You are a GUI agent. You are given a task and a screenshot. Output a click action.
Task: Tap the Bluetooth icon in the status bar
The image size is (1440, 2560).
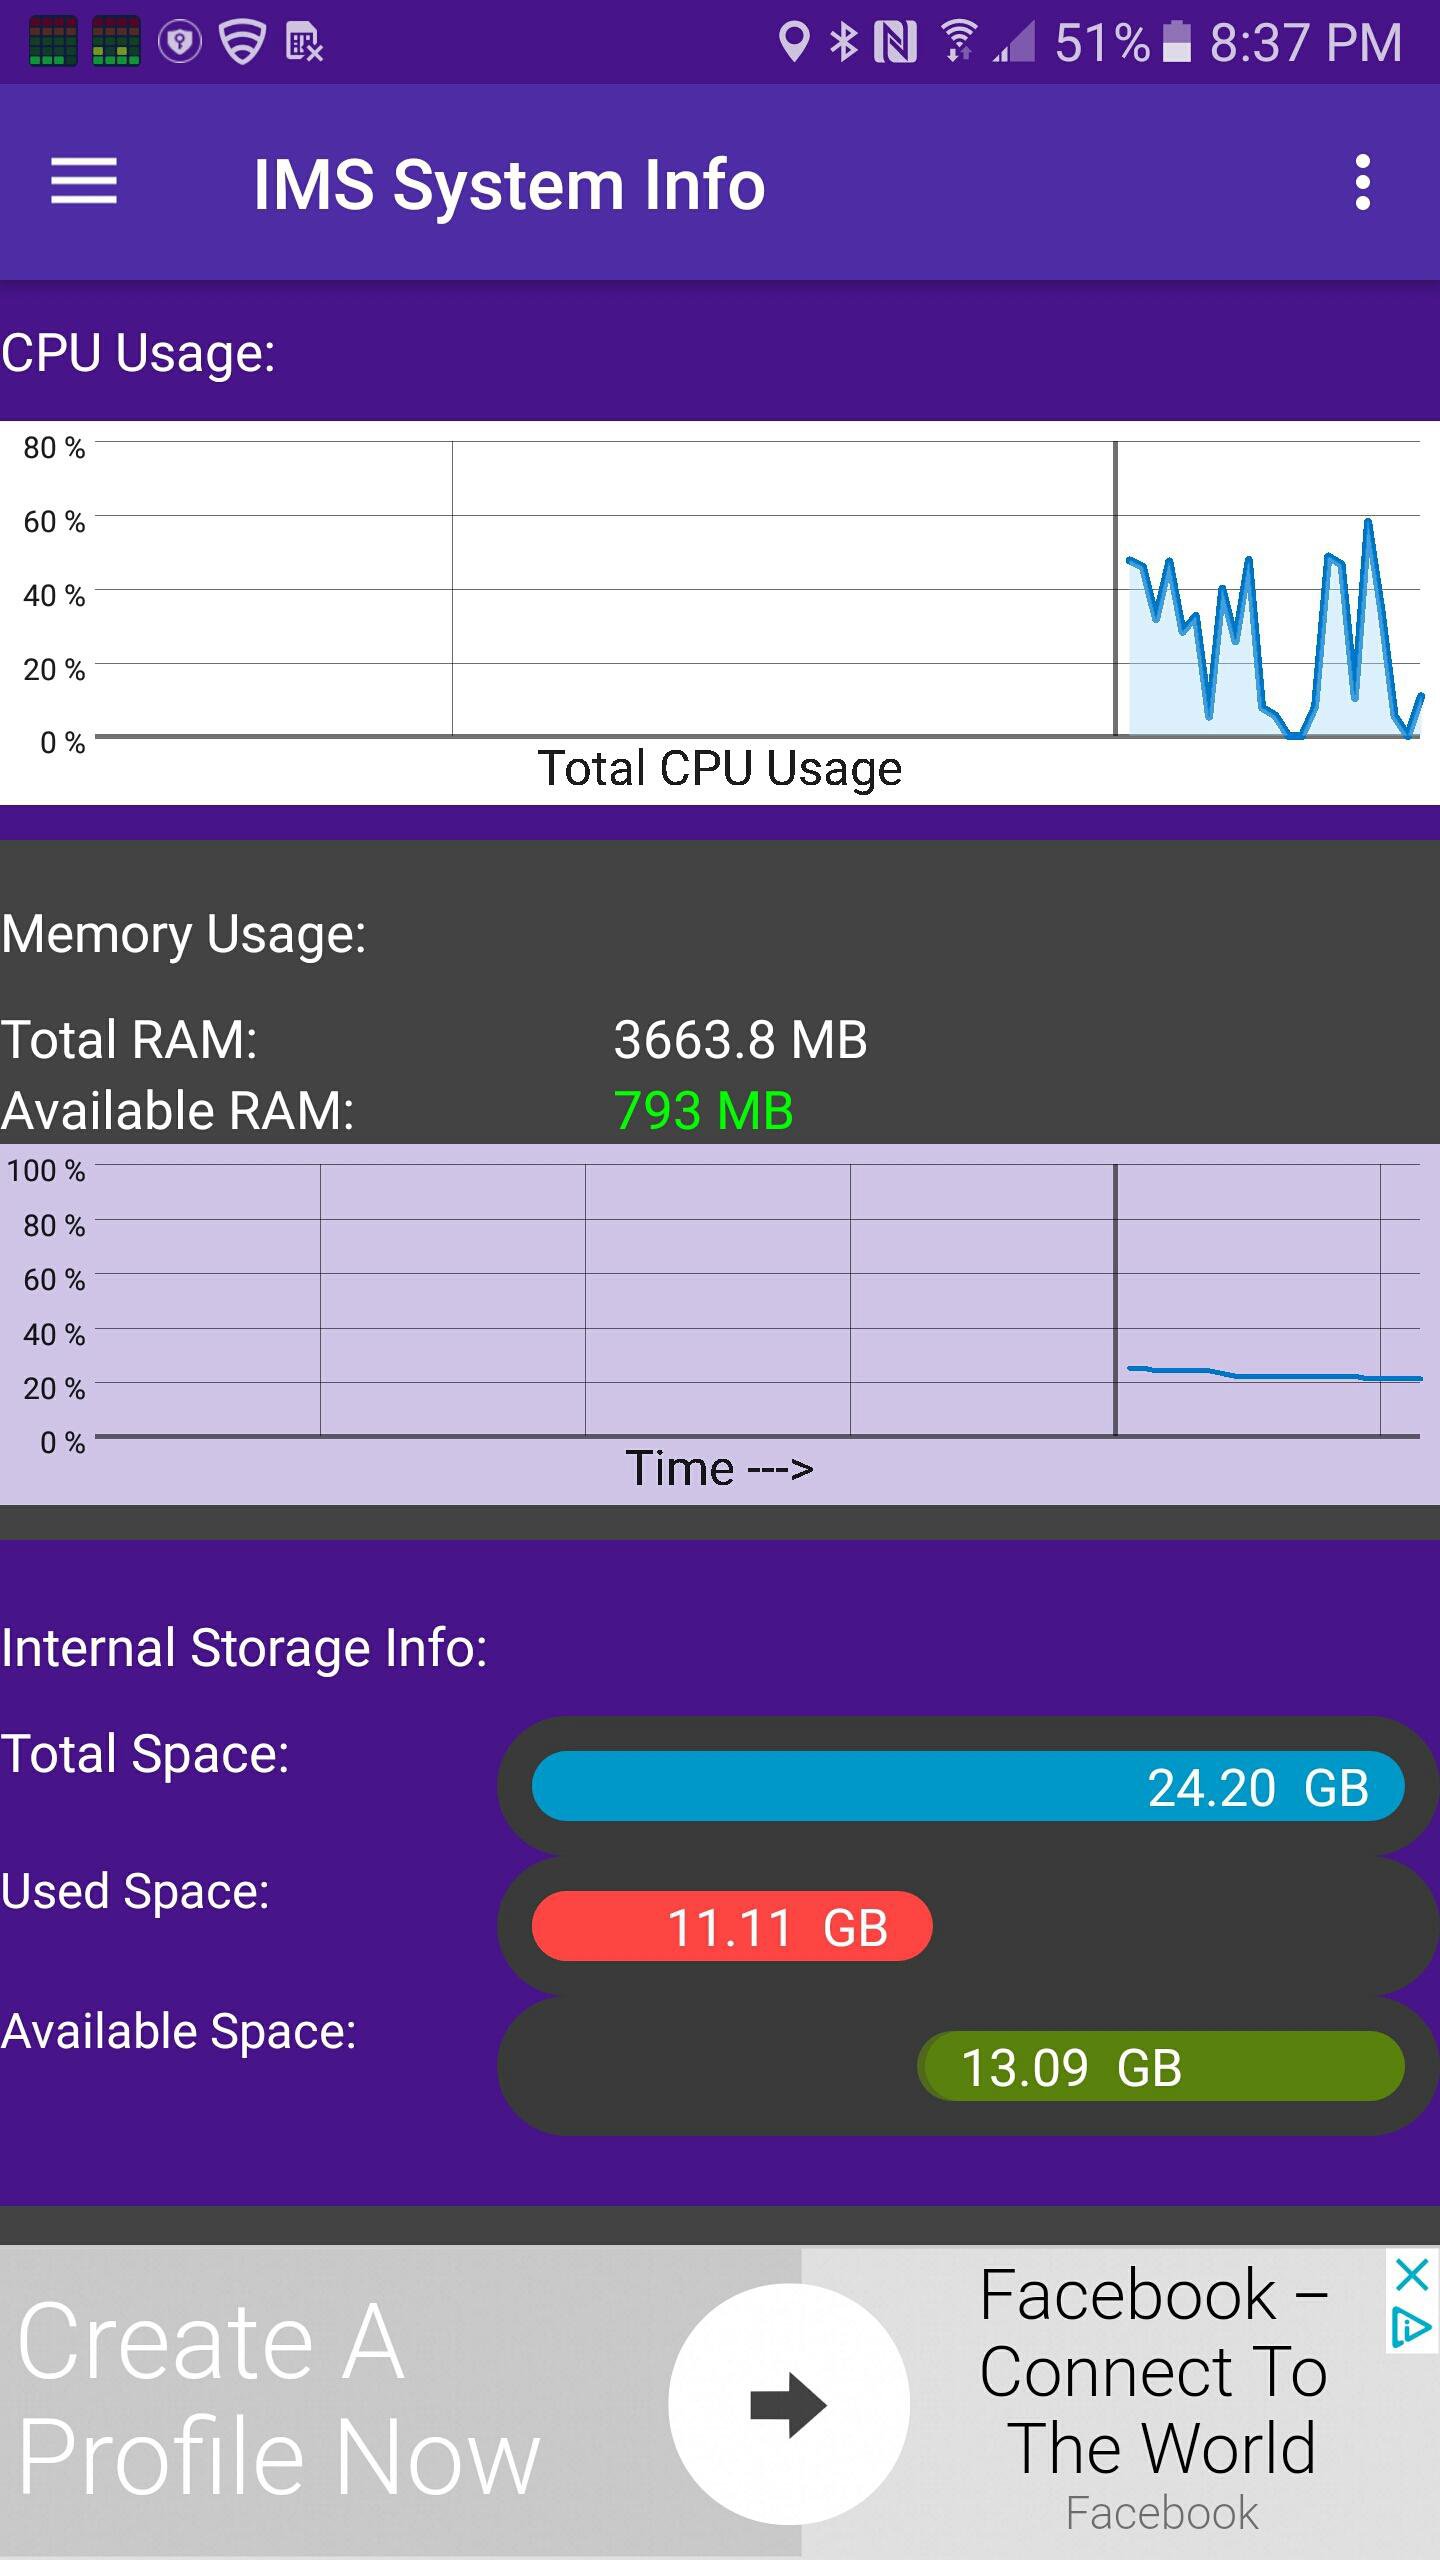[841, 42]
